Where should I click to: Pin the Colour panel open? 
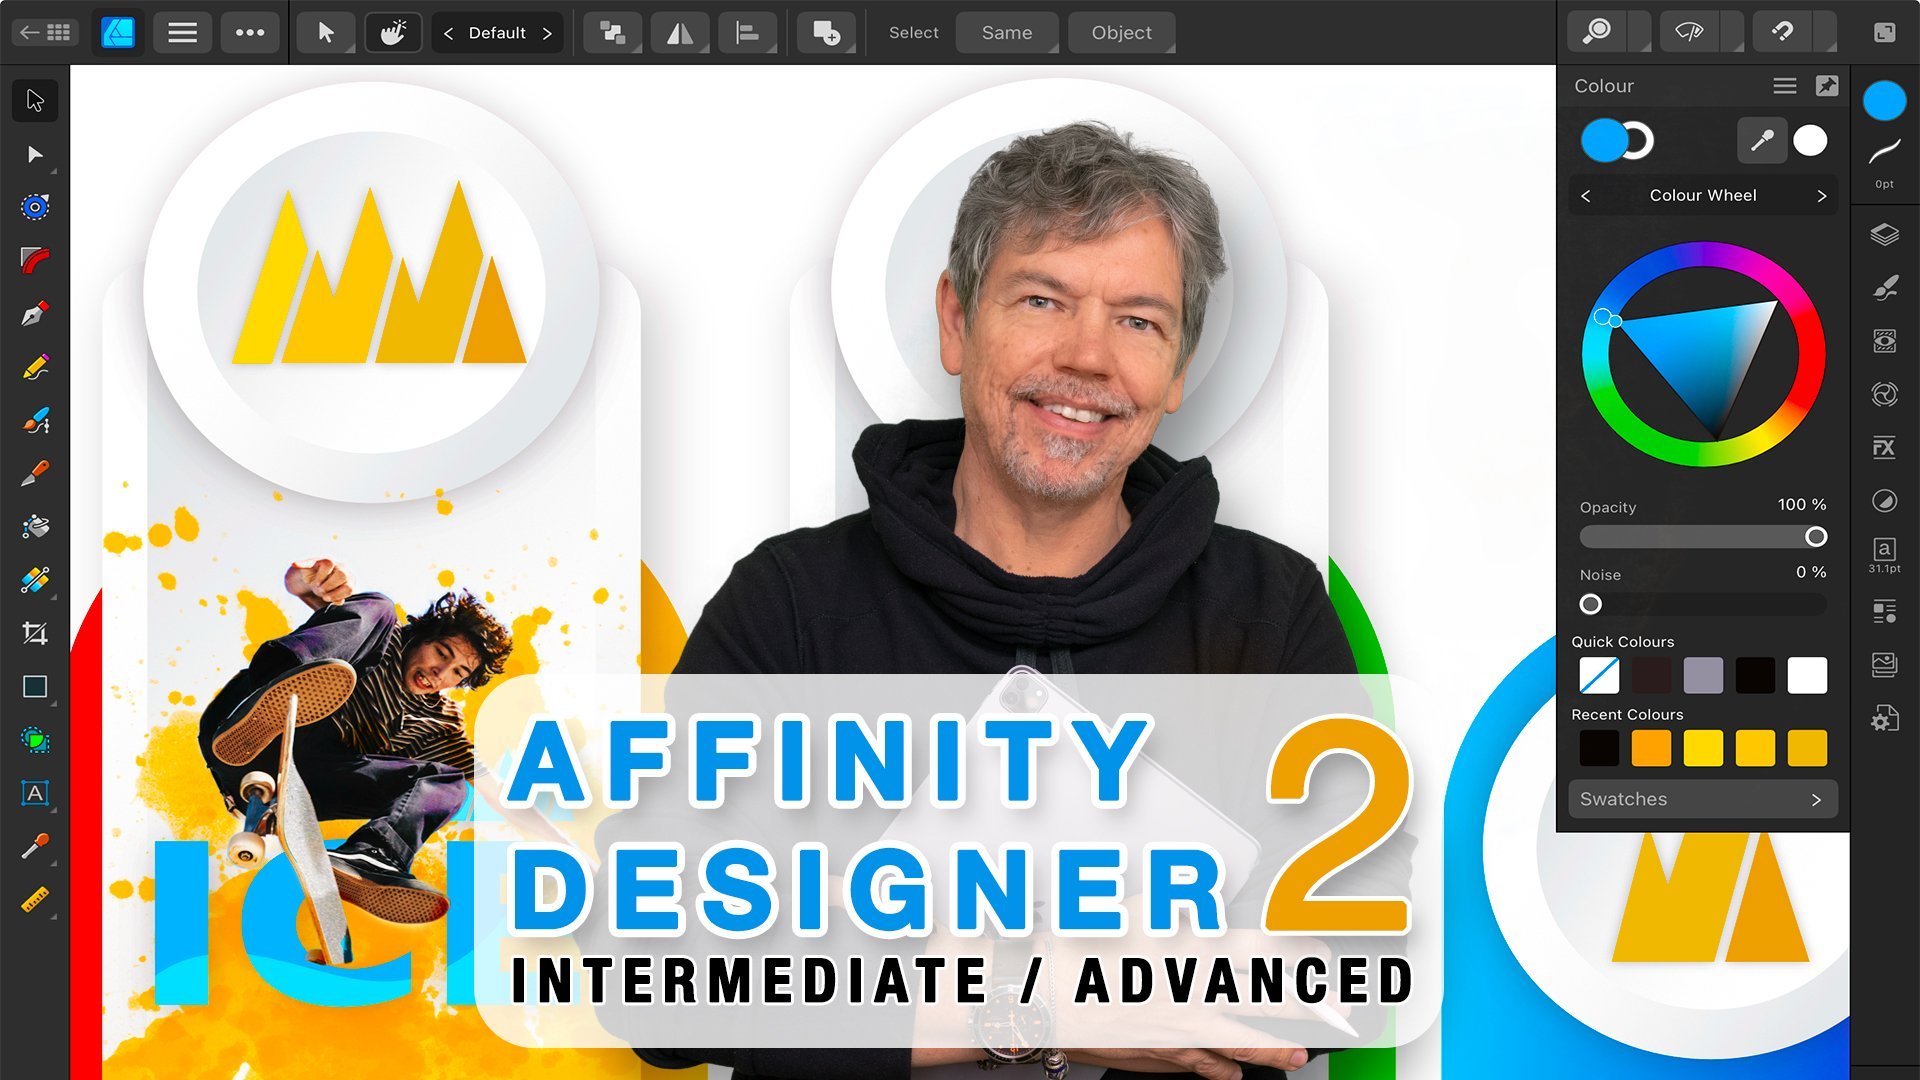[1827, 86]
